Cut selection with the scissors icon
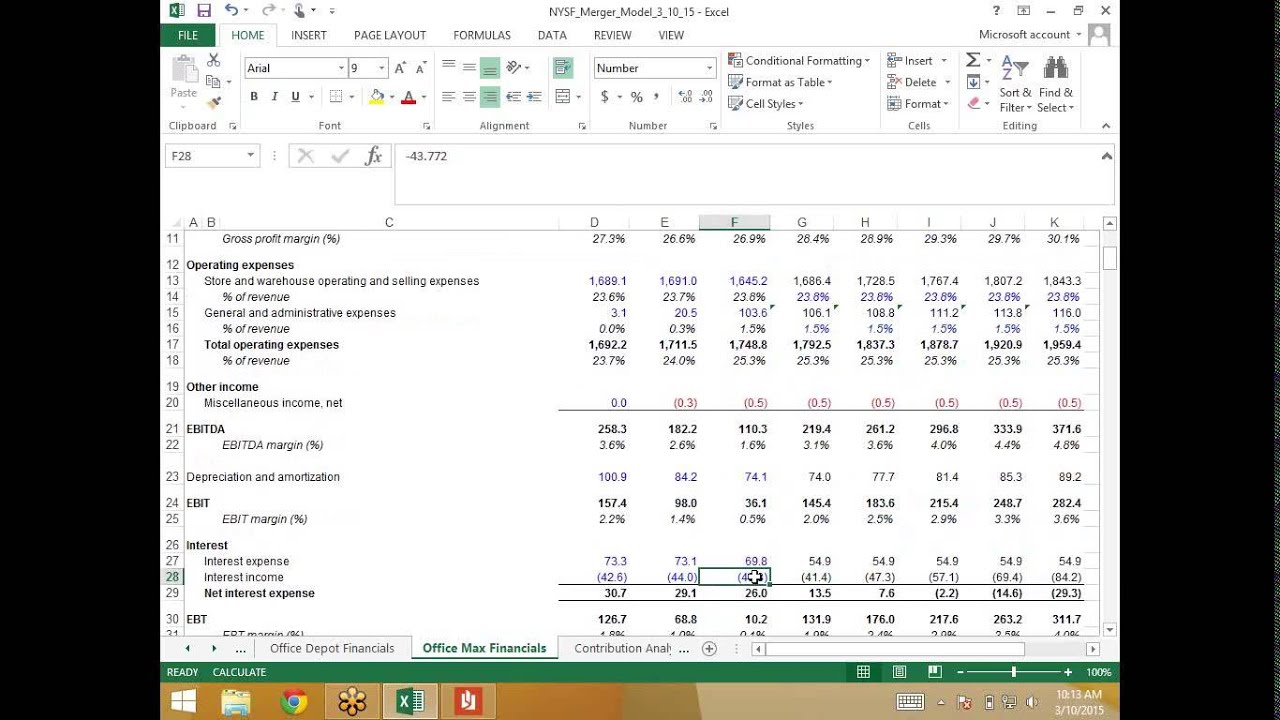 pyautogui.click(x=213, y=61)
